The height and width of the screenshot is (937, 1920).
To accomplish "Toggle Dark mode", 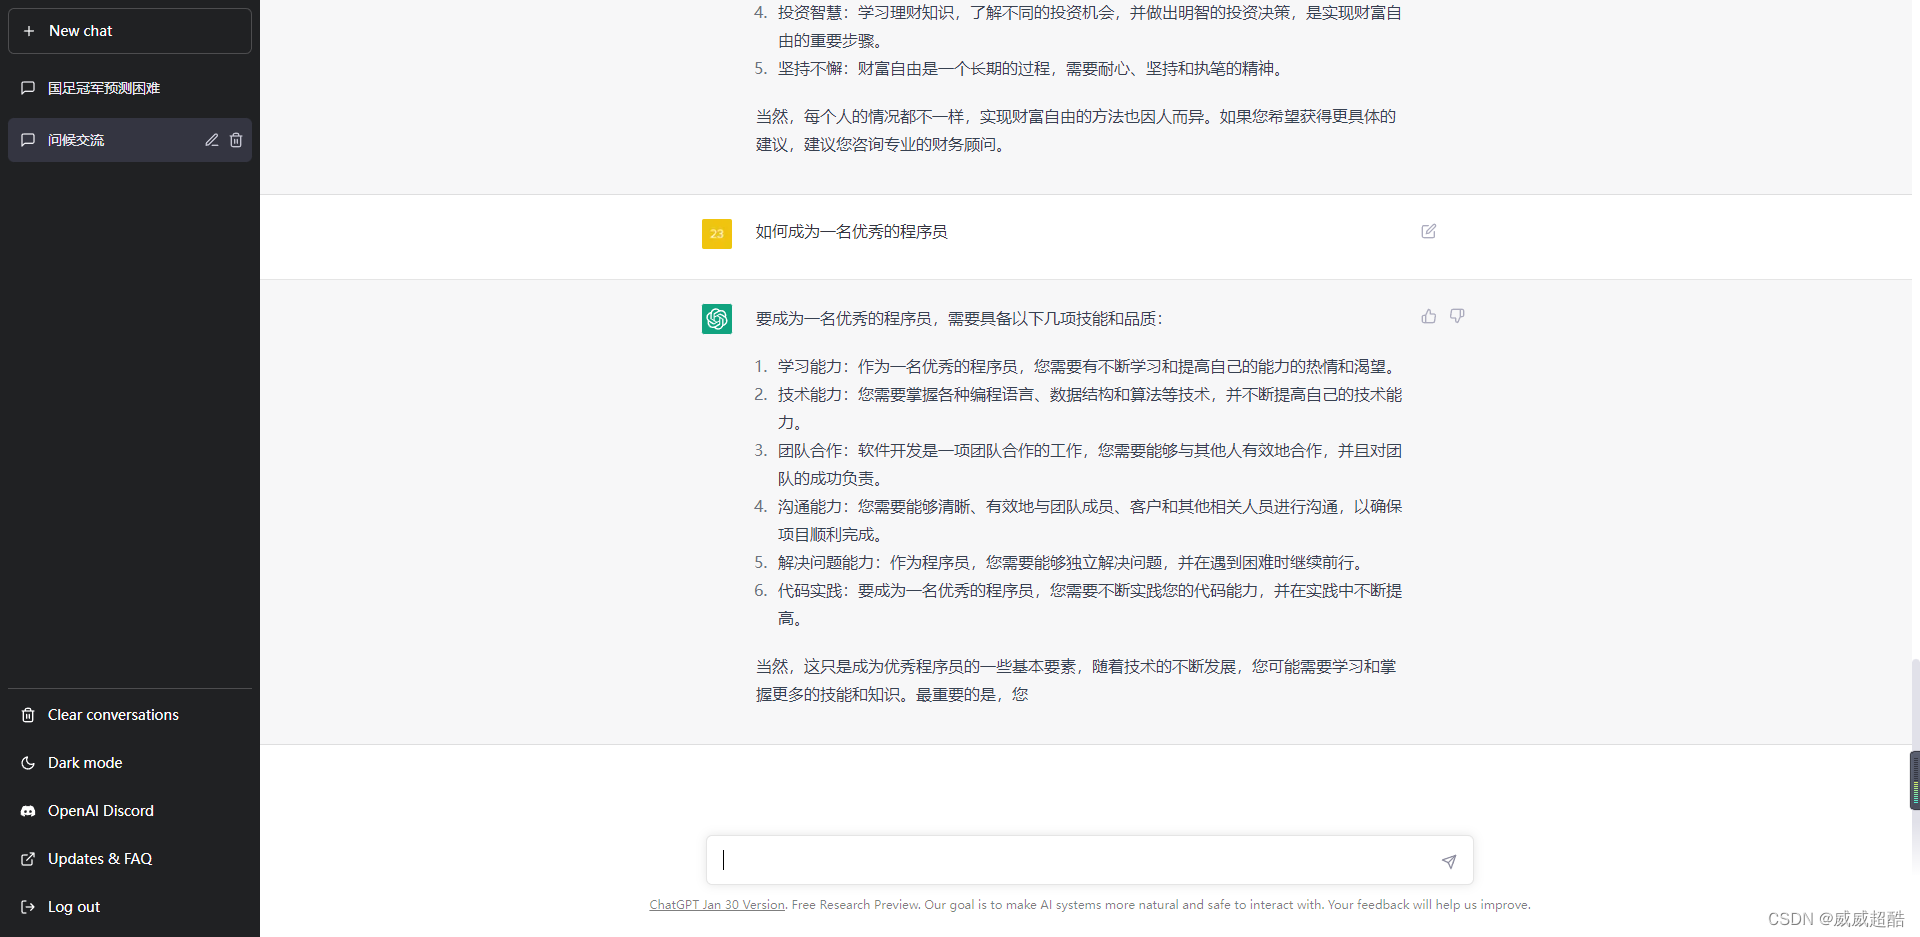I will [130, 763].
